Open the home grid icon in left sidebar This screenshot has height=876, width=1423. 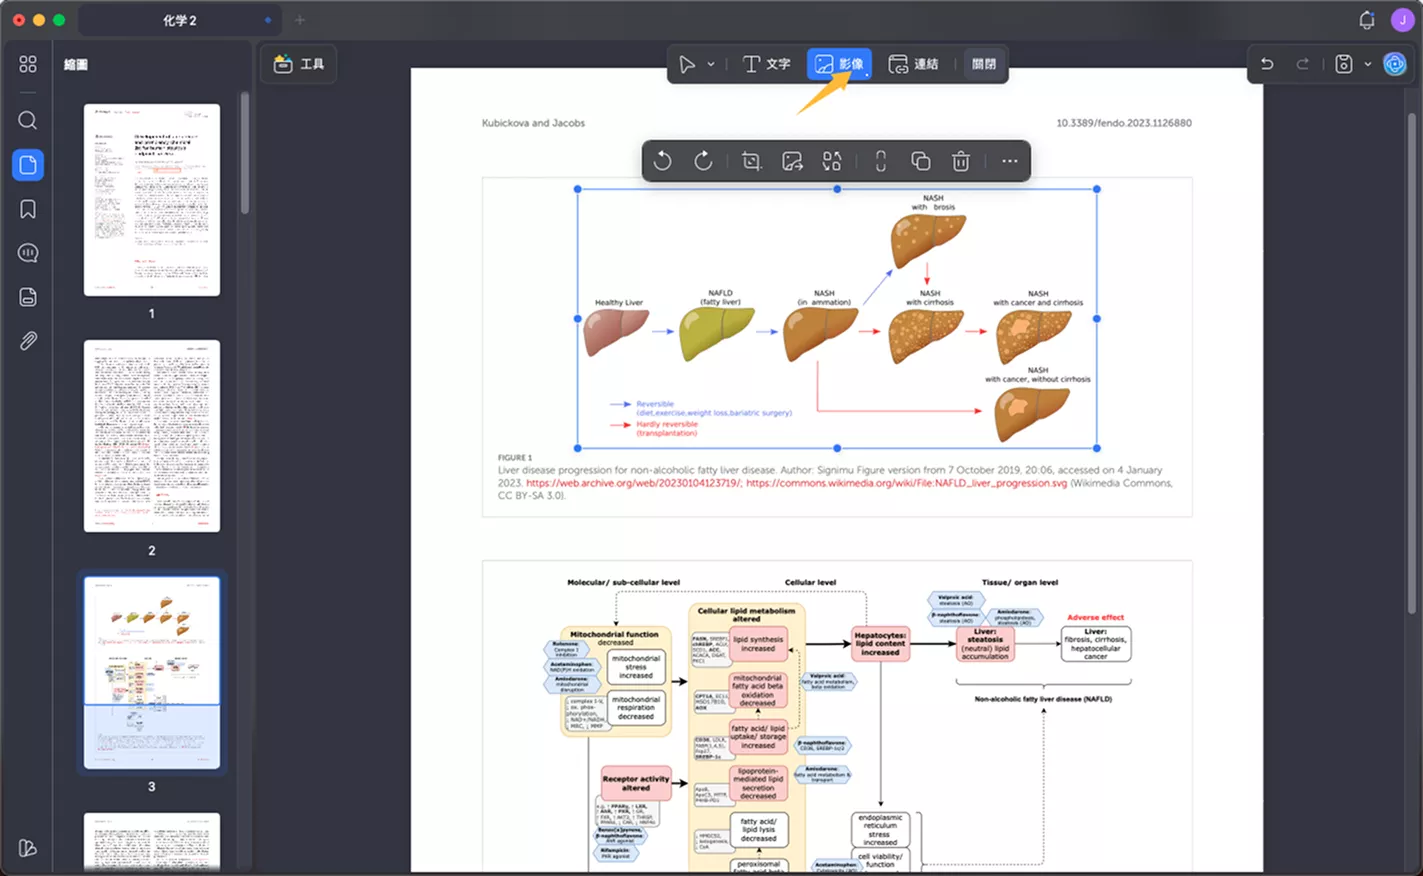pos(28,64)
